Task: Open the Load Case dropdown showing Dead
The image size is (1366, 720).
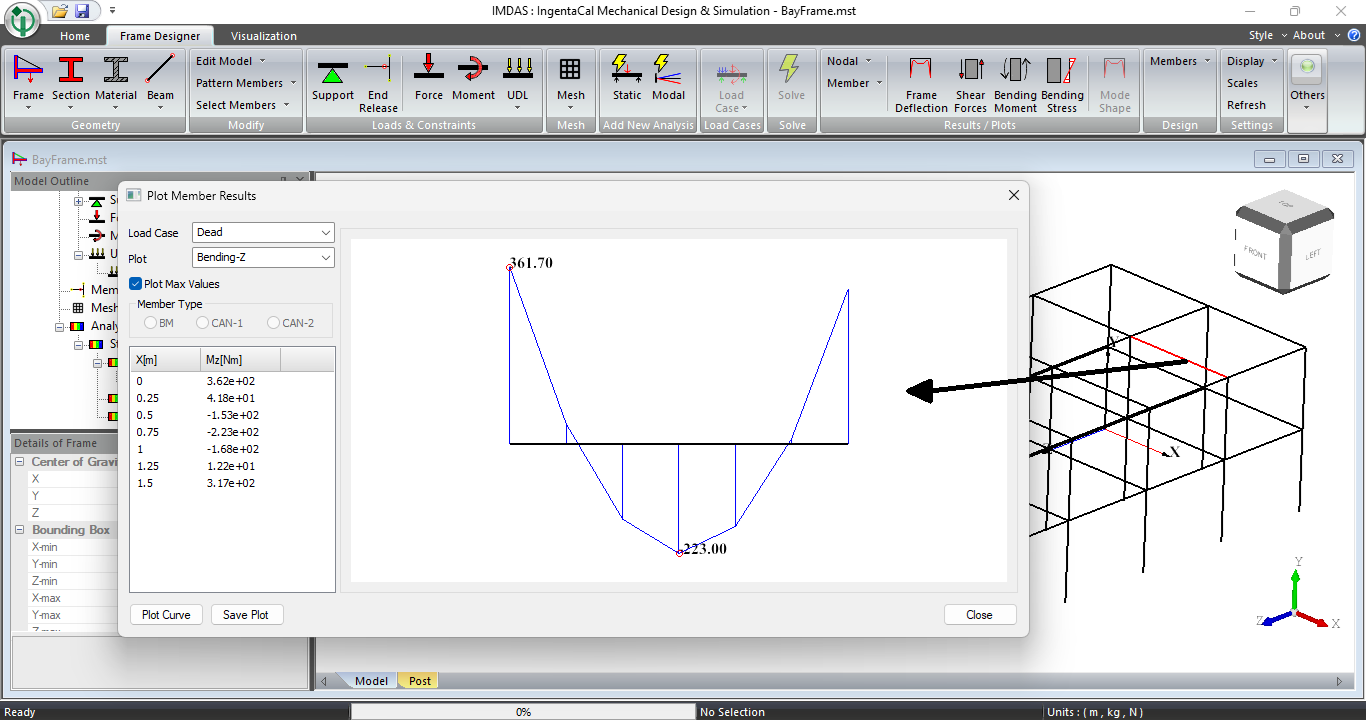Action: coord(263,232)
